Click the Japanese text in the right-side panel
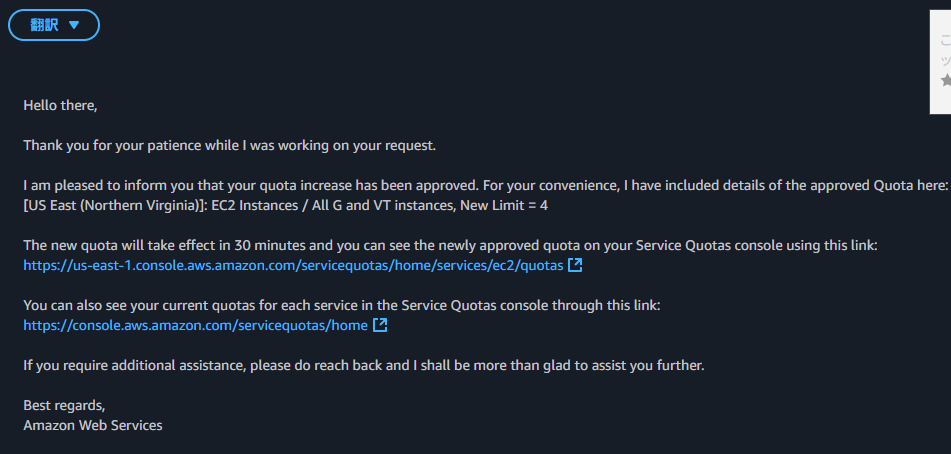 tap(946, 50)
